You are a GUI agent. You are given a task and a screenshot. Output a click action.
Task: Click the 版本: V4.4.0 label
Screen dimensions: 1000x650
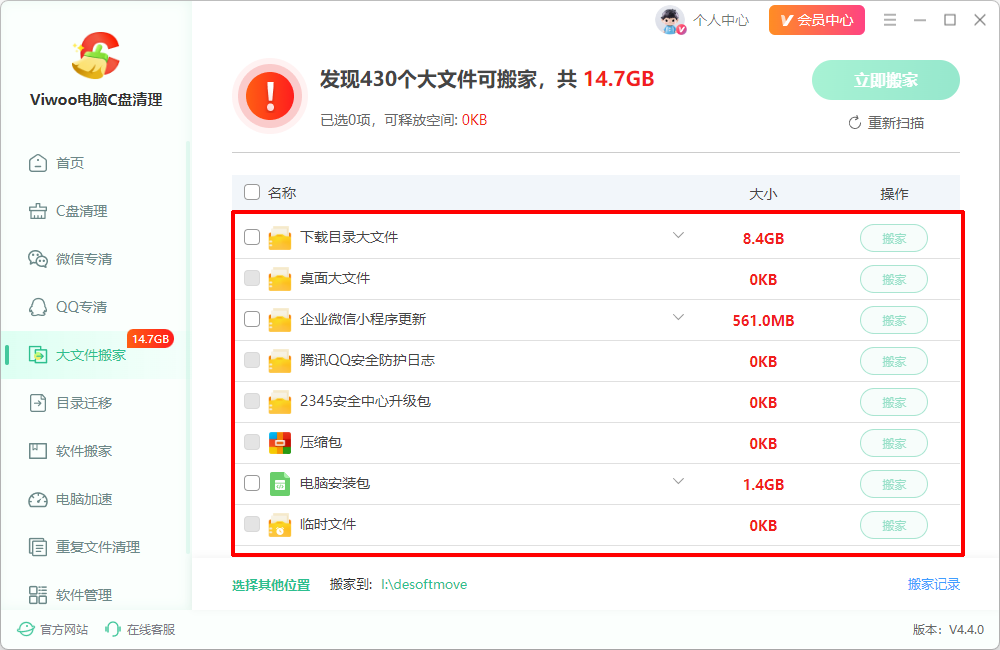tap(948, 630)
